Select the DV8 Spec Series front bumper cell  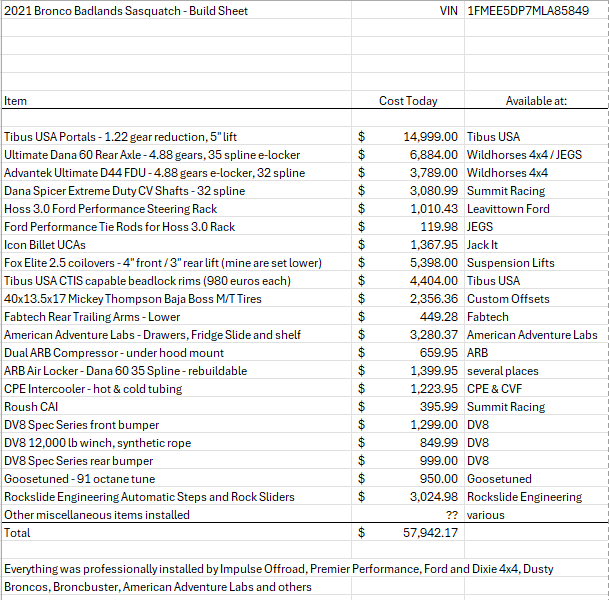[176, 424]
